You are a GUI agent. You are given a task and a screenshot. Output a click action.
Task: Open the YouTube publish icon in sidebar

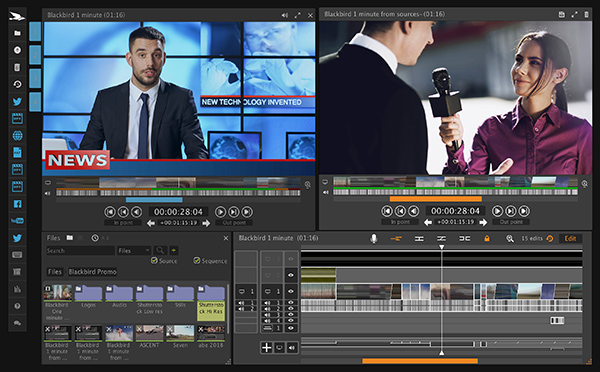tap(17, 221)
